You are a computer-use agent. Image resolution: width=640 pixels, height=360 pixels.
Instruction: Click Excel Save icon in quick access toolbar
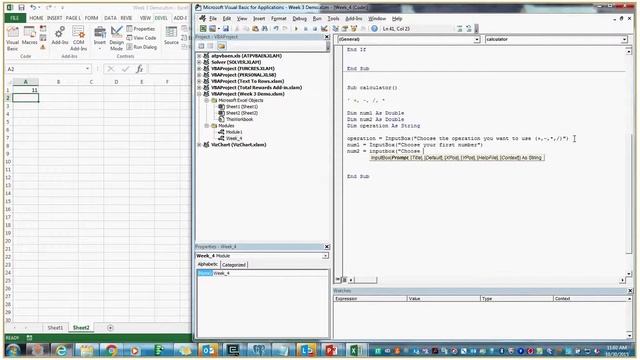pyautogui.click(x=21, y=7)
